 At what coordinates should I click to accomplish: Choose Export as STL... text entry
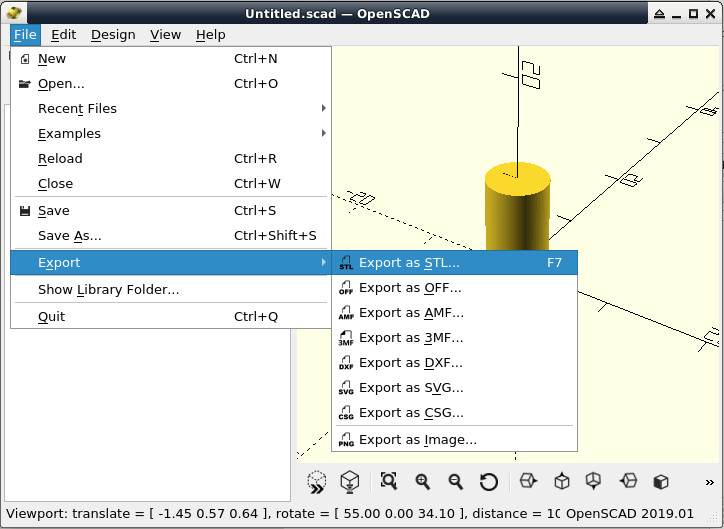pyautogui.click(x=409, y=263)
